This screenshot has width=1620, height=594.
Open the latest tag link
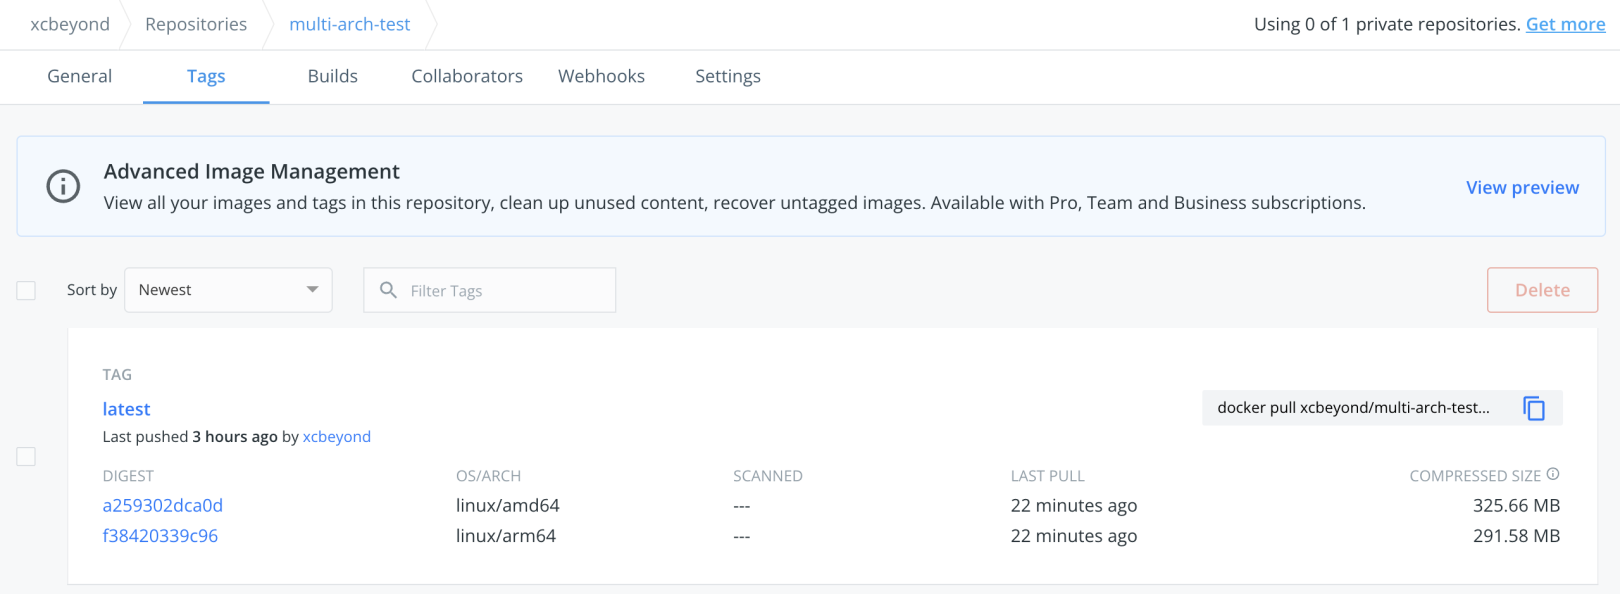[x=126, y=409]
